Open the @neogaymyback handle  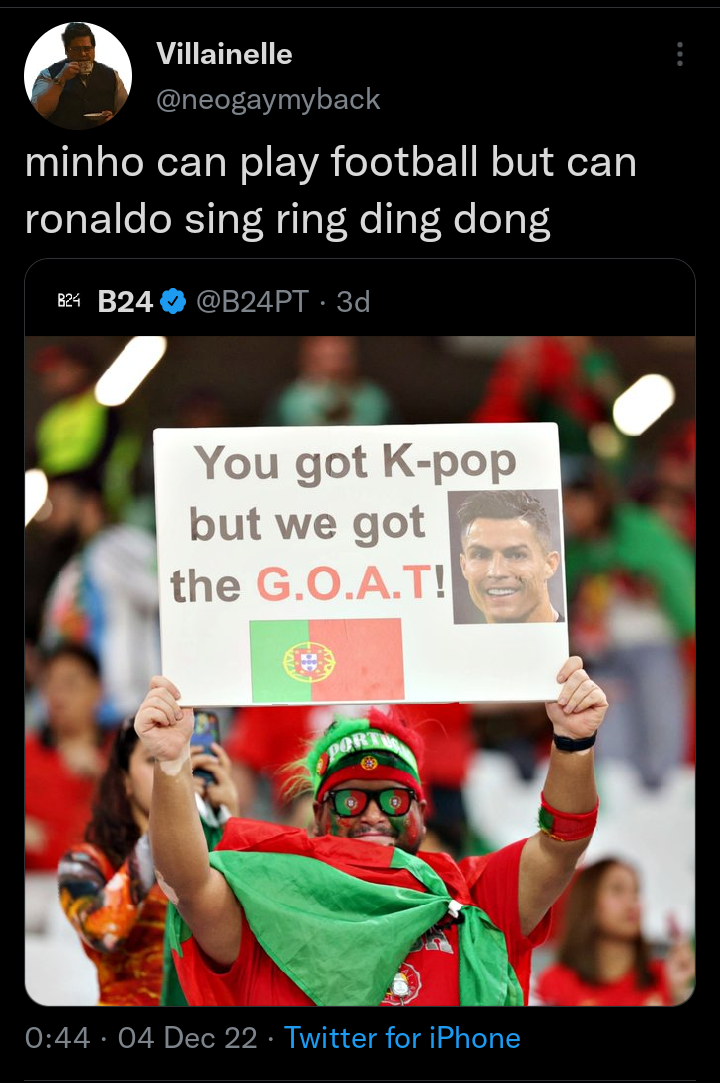(x=268, y=99)
